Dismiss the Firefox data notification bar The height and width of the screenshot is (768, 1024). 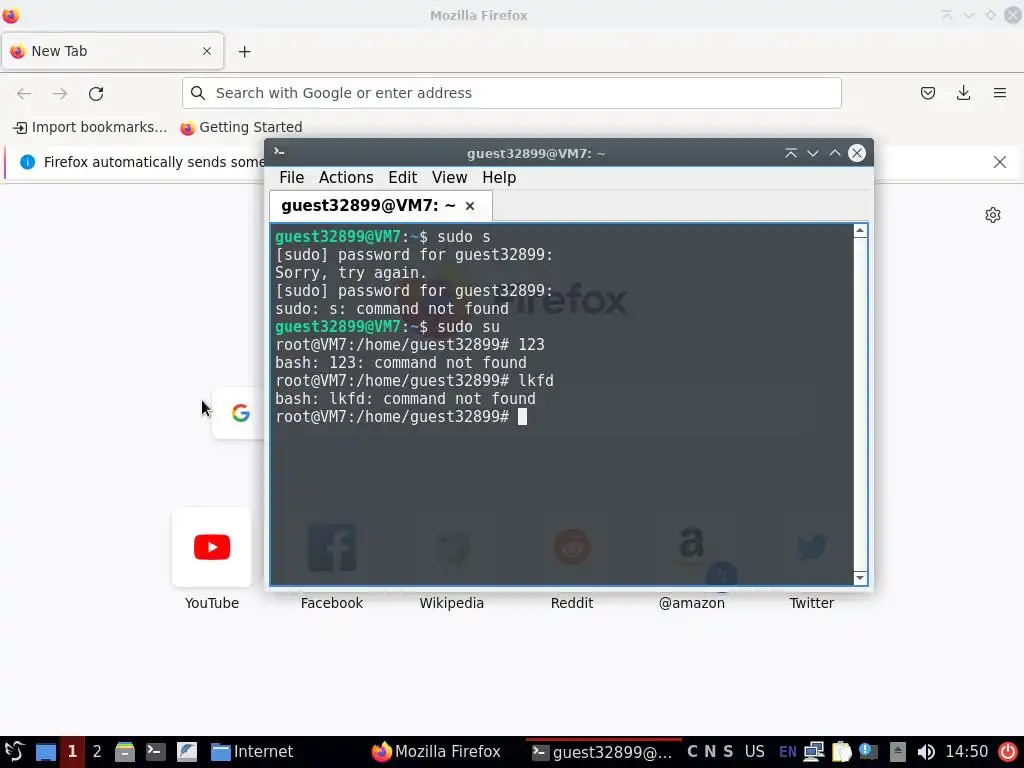point(999,162)
